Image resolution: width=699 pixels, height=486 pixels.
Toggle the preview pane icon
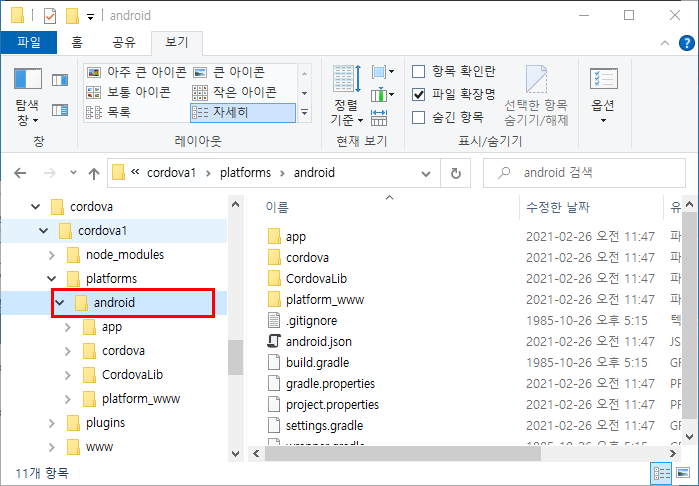[60, 80]
